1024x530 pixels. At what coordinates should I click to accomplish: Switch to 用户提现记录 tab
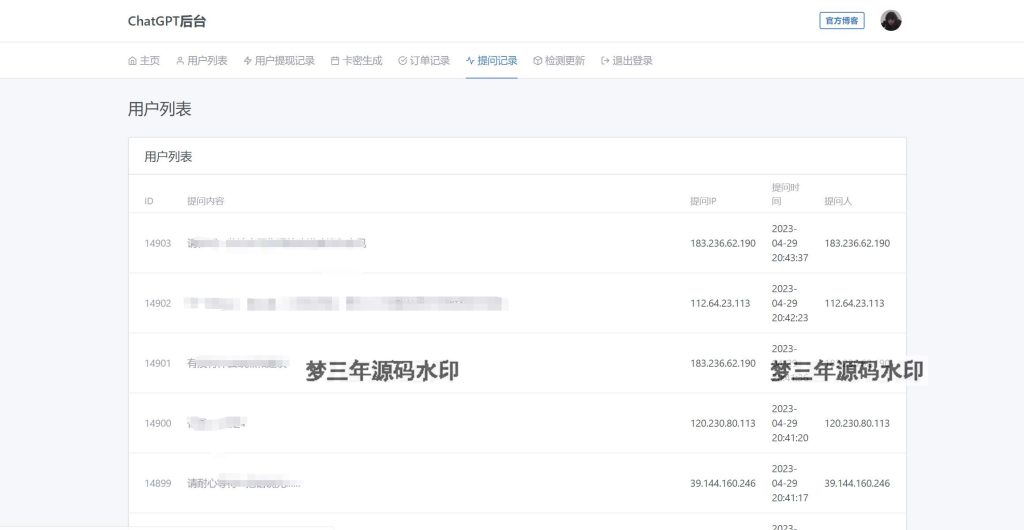(279, 61)
